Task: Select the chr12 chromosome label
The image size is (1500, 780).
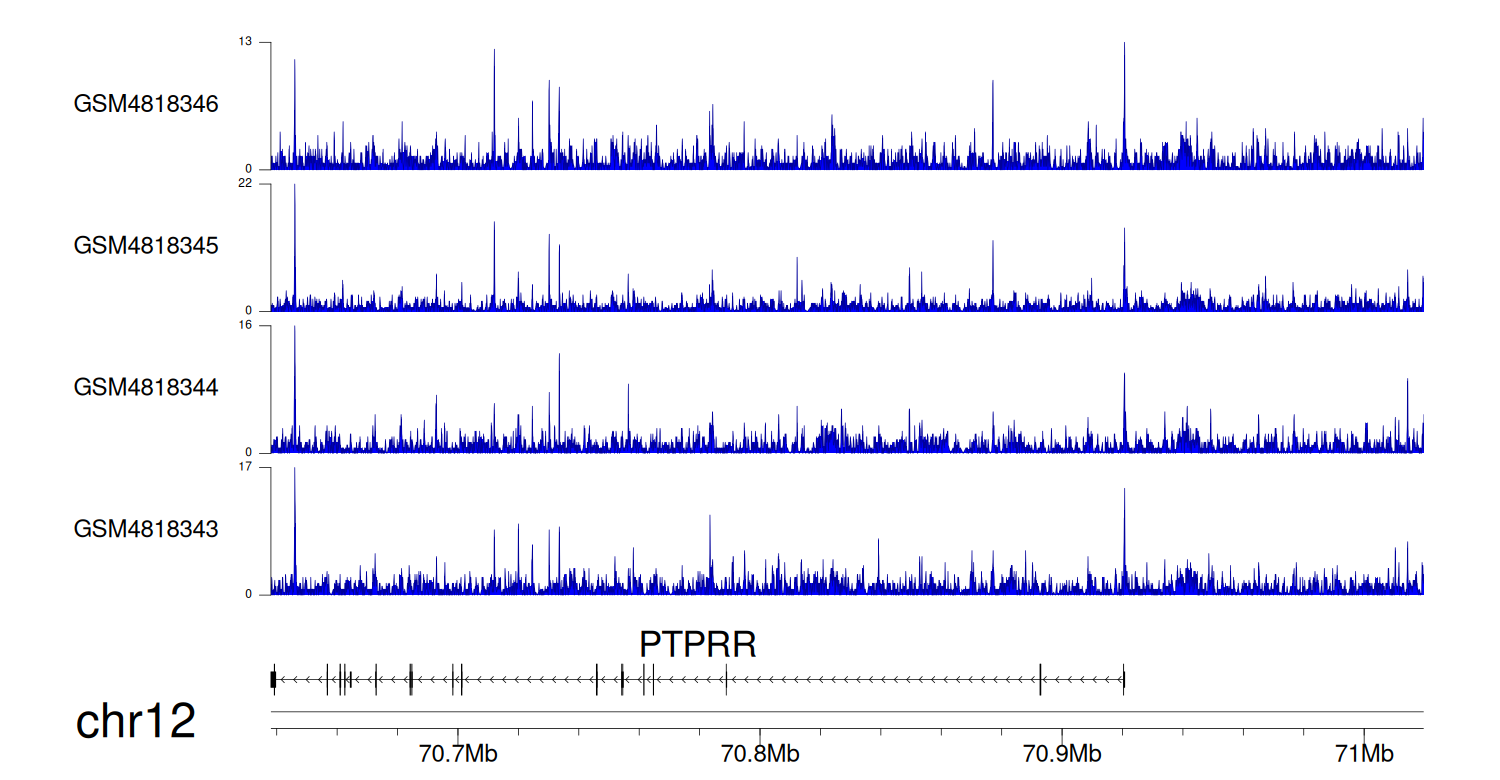Action: (136, 722)
